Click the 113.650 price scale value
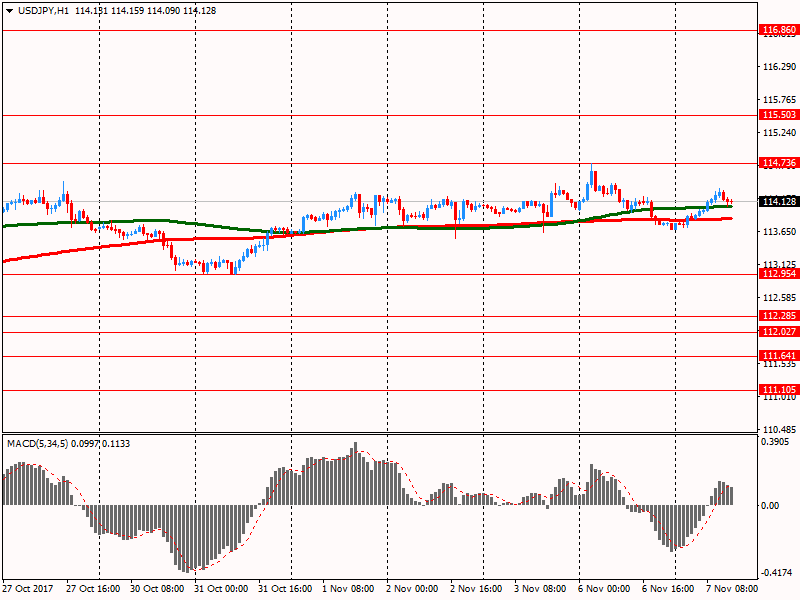This screenshot has height=600, width=800. (x=779, y=232)
